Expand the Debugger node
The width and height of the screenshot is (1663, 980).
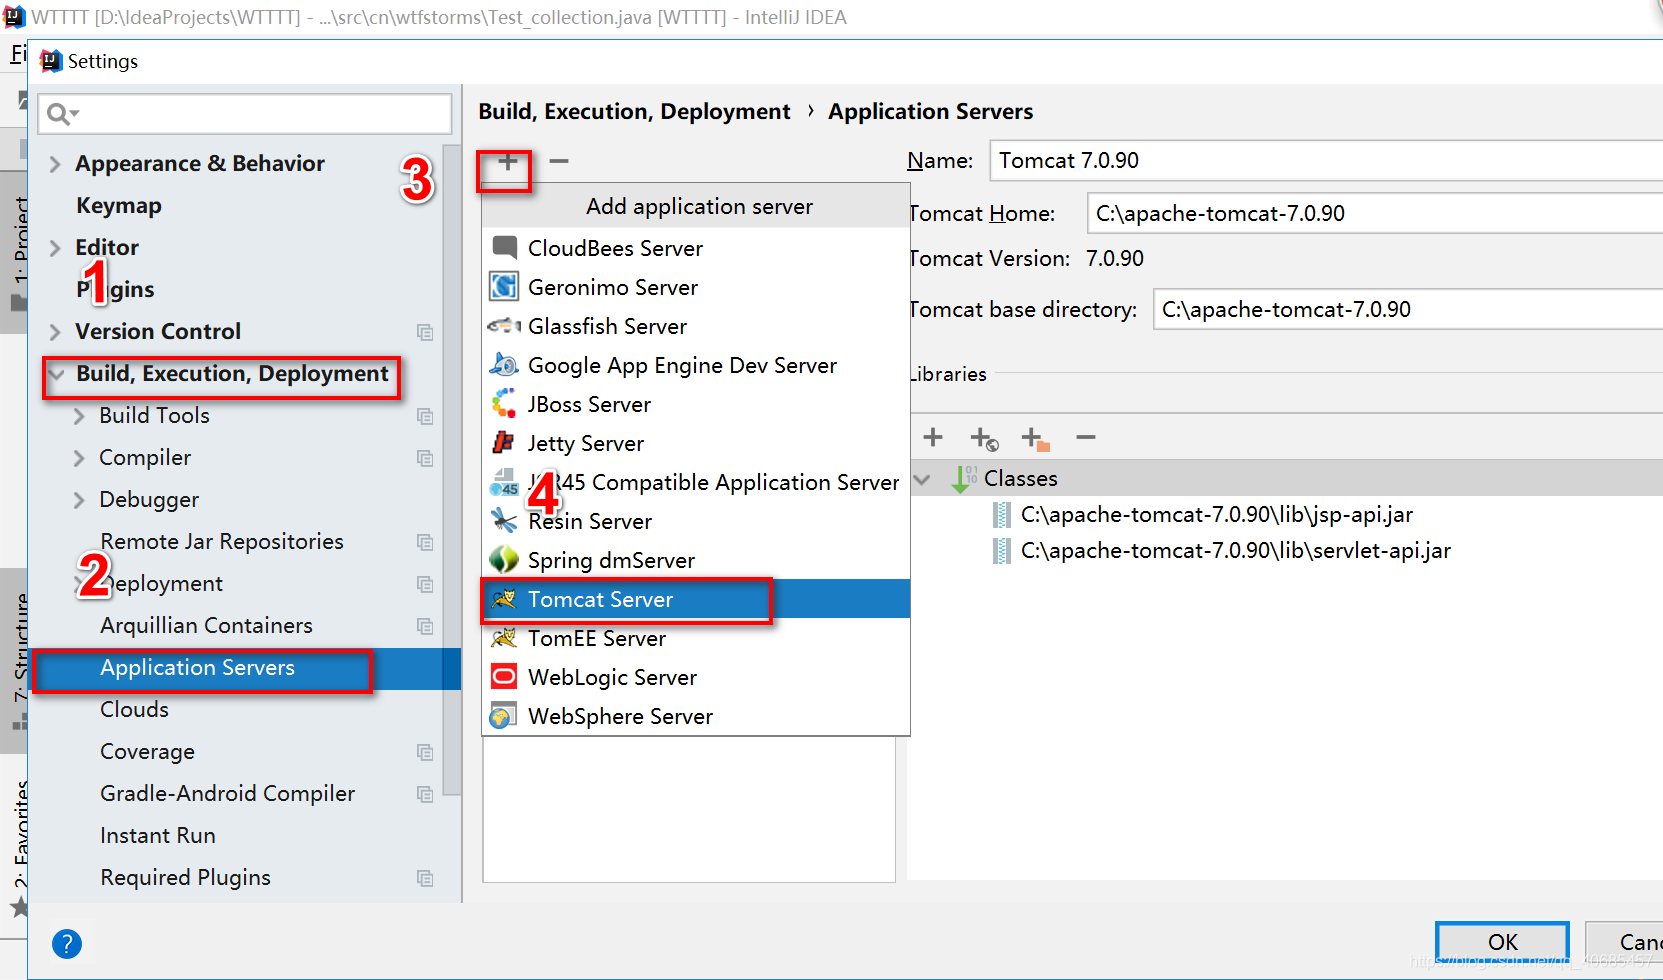pyautogui.click(x=79, y=500)
